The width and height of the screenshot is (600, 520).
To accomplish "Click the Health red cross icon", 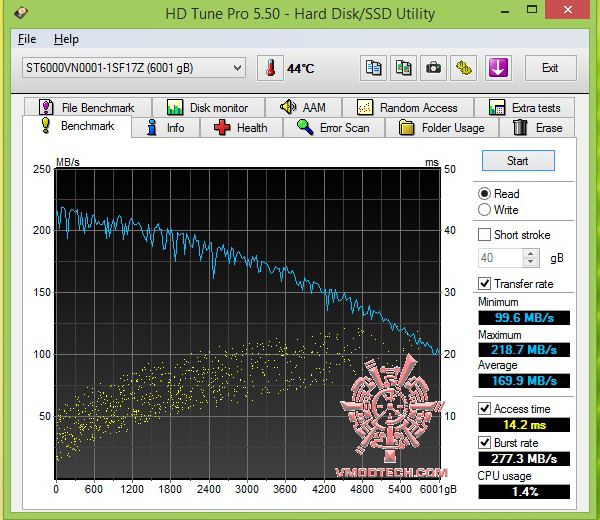I will 222,127.
